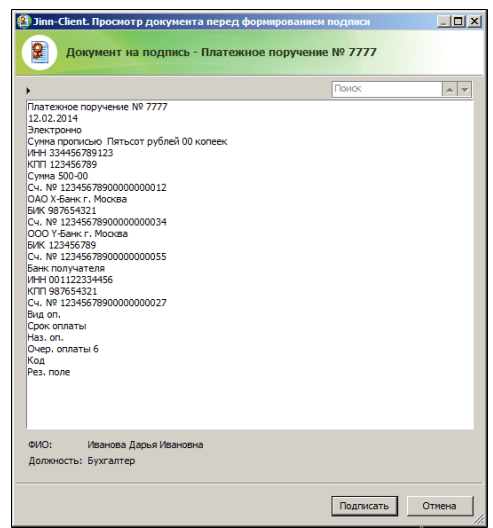Image resolution: width=493 pixels, height=528 pixels.
Task: Close the Jinn-Client window
Action: (x=474, y=22)
